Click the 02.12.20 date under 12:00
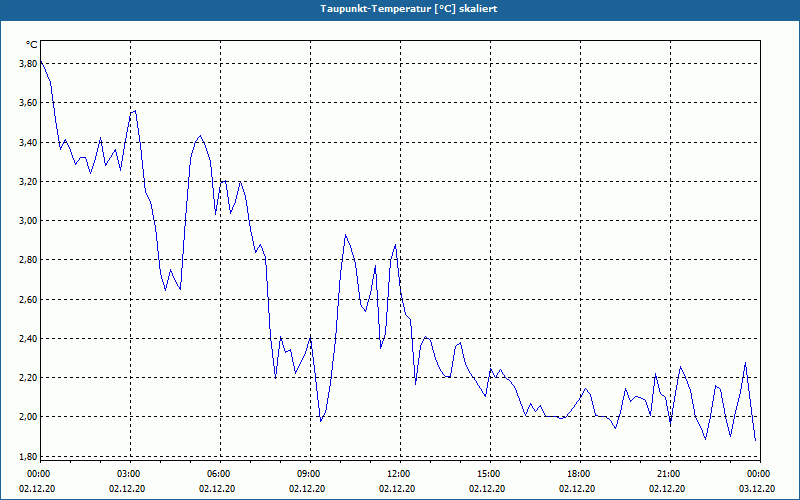 click(397, 489)
